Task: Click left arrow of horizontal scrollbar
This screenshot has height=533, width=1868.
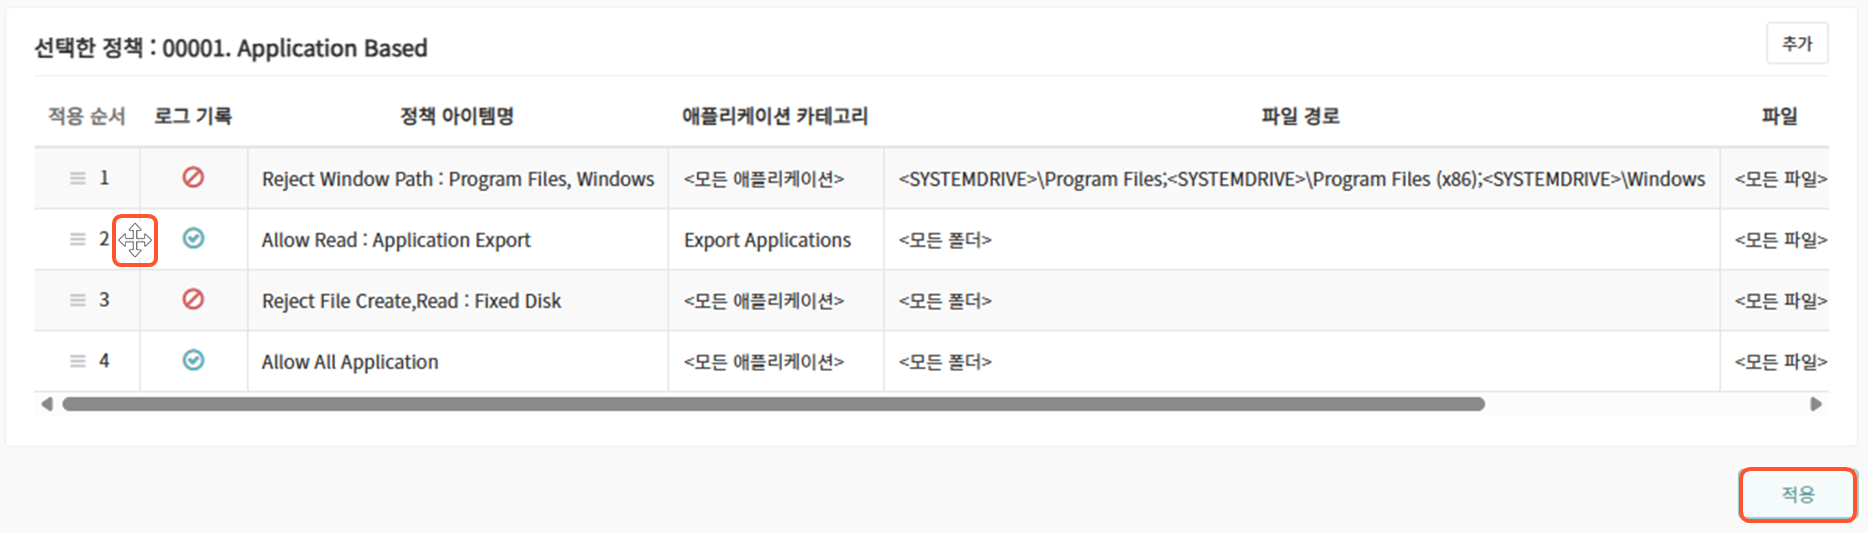Action: 46,404
